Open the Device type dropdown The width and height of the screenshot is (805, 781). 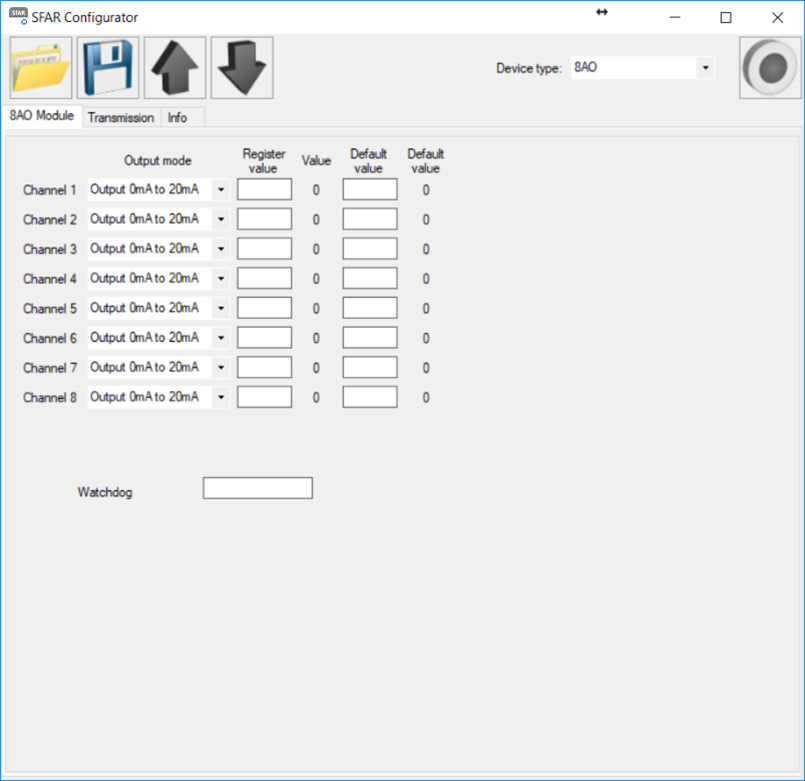coord(705,68)
